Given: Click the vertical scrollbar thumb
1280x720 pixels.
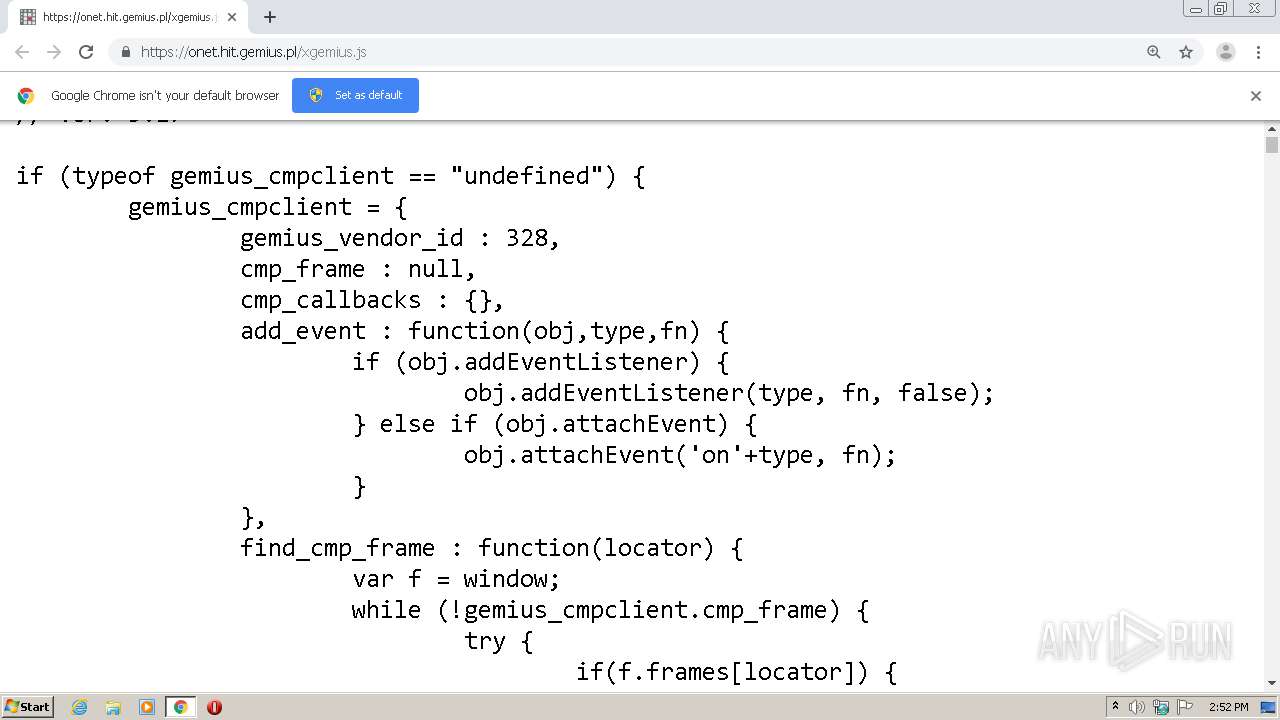Looking at the screenshot, I should click(x=1272, y=145).
